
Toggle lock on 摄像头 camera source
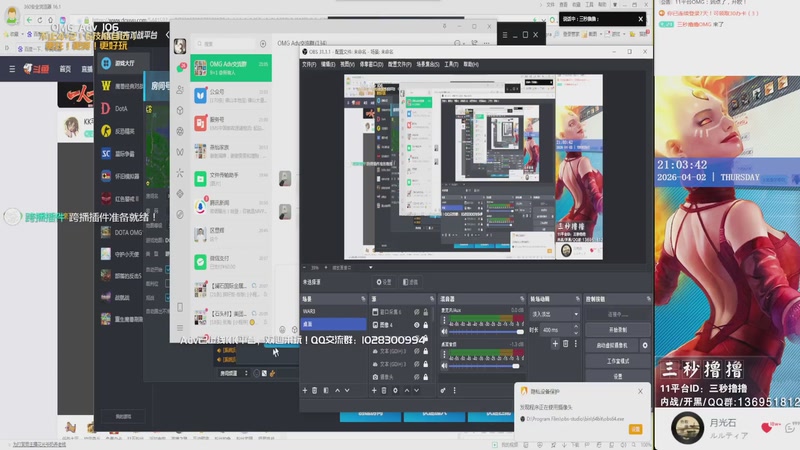[x=426, y=377]
